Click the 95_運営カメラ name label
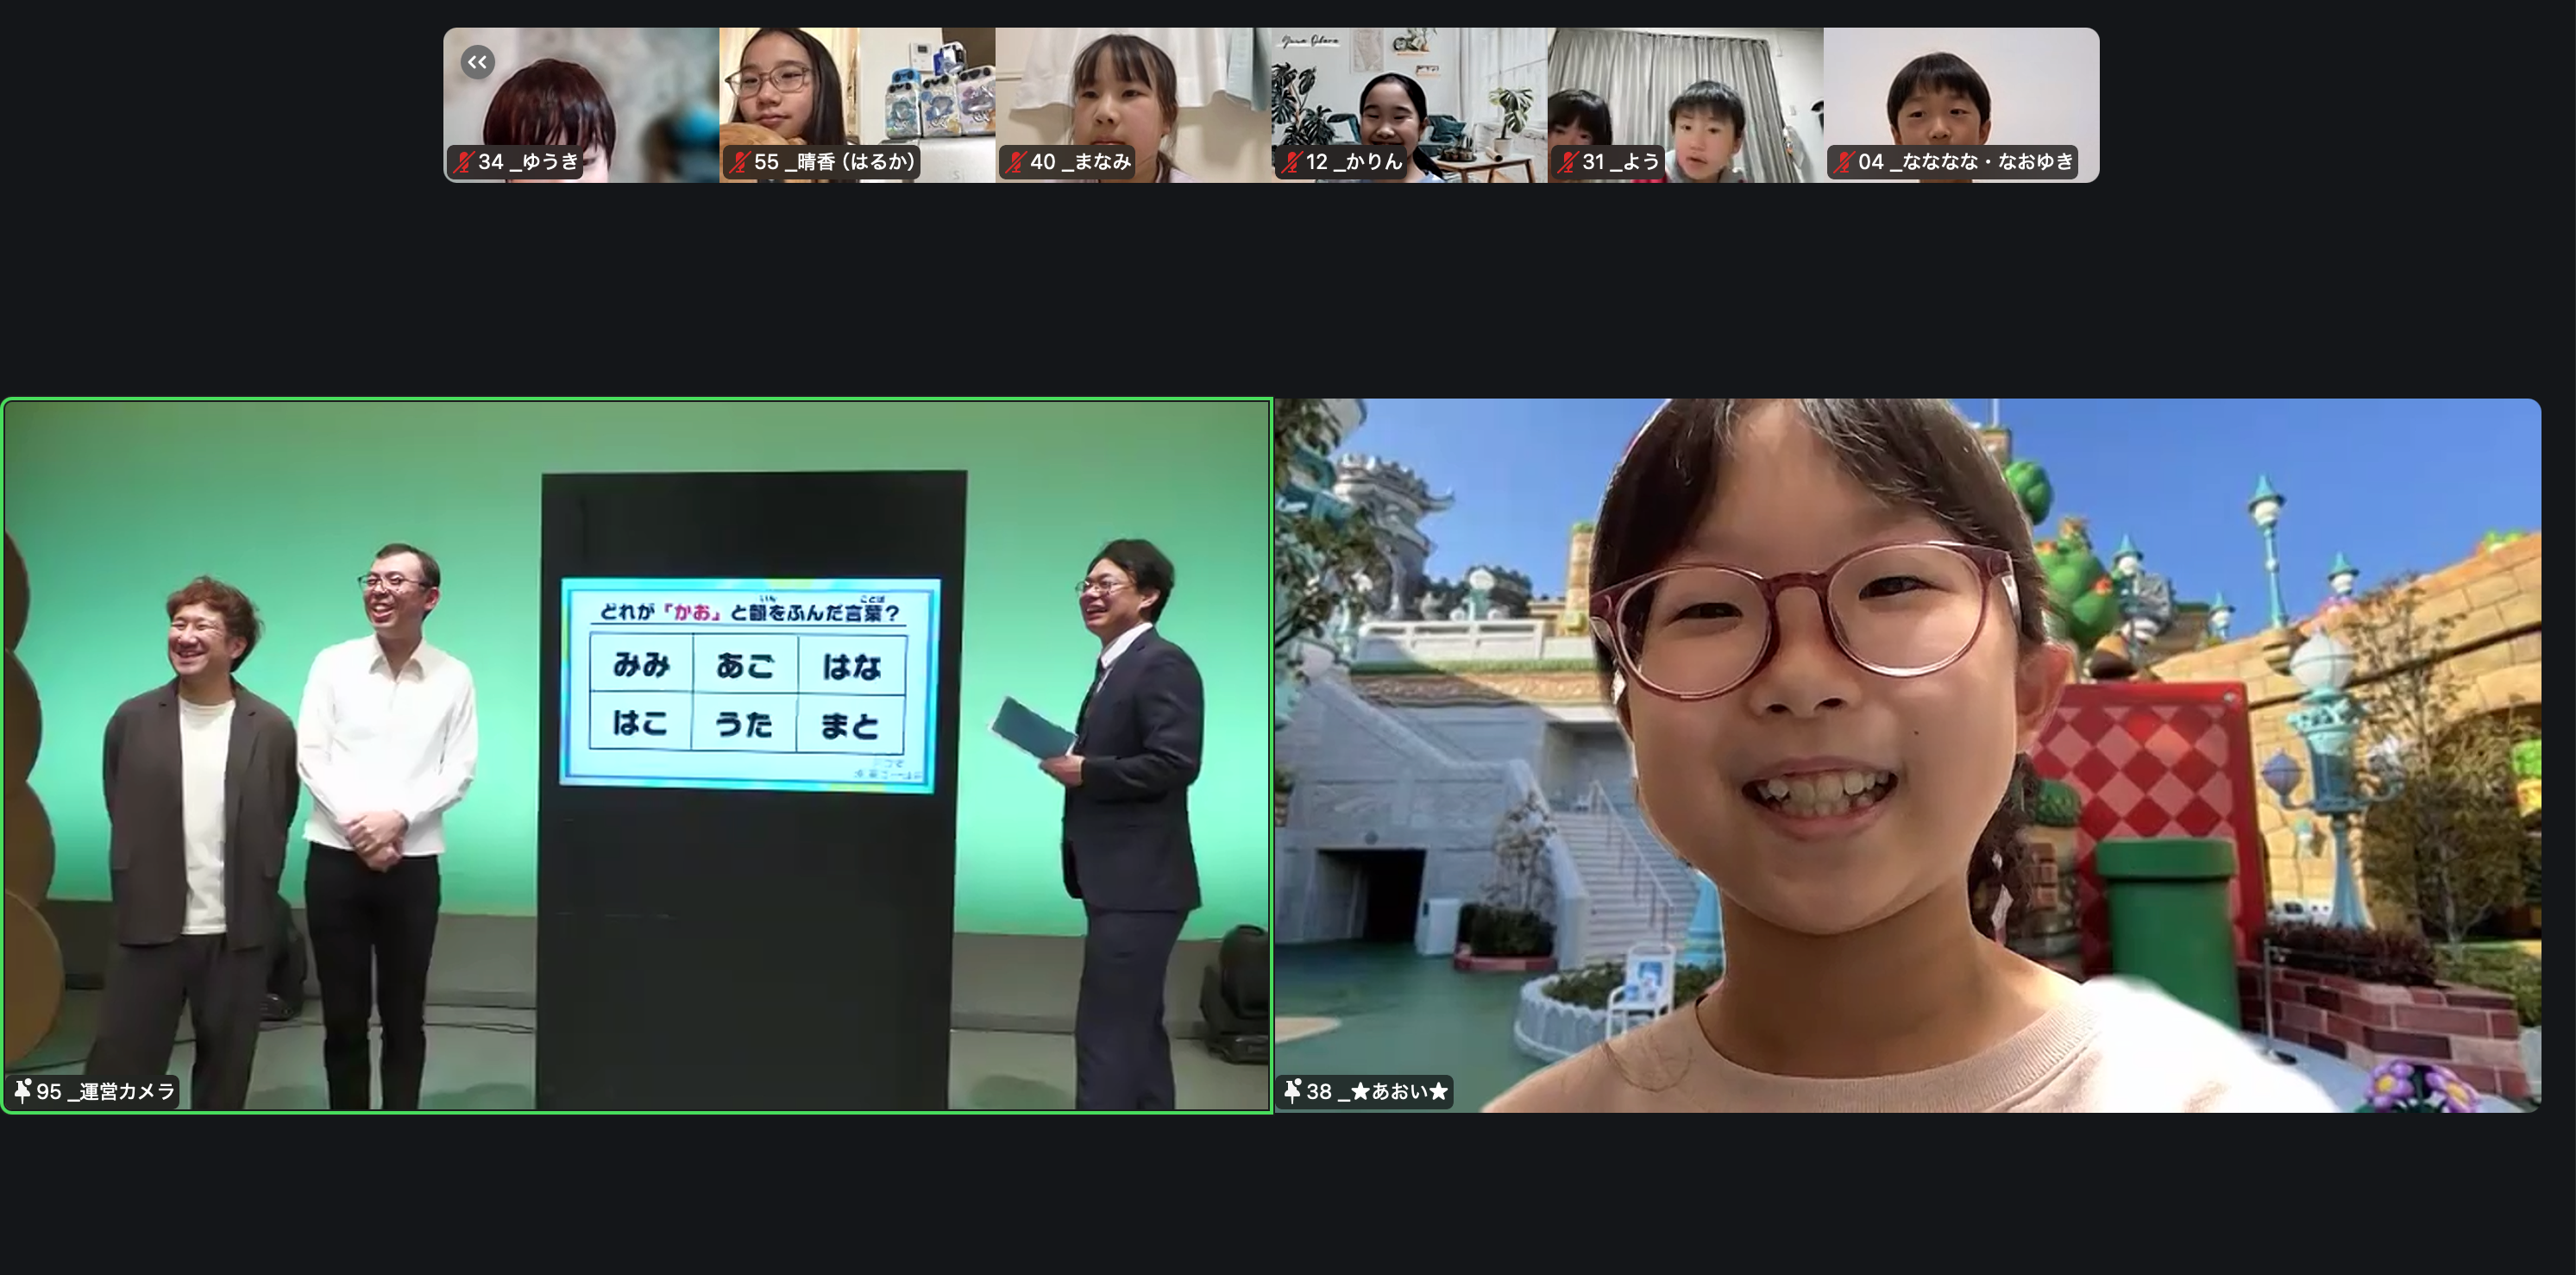Screen dimensions: 2576x1275 (x=106, y=1091)
